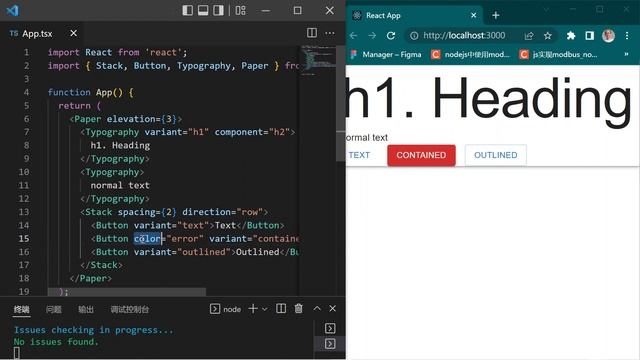
Task: Switch to the 输出 output tab
Action: pyautogui.click(x=86, y=309)
